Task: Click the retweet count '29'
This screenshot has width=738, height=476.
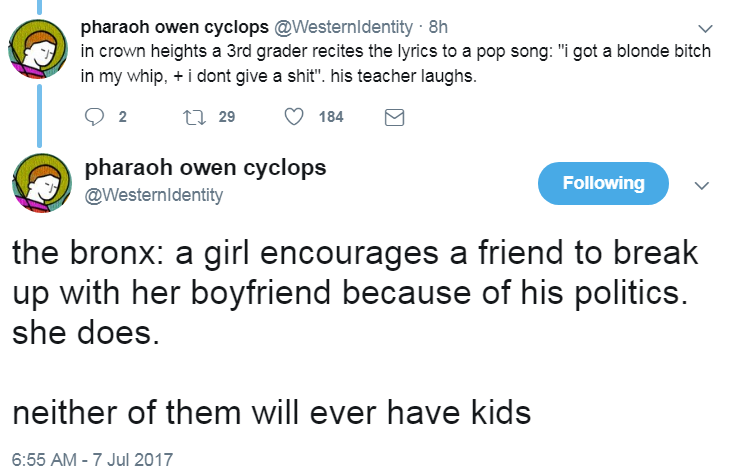Action: click(x=227, y=117)
